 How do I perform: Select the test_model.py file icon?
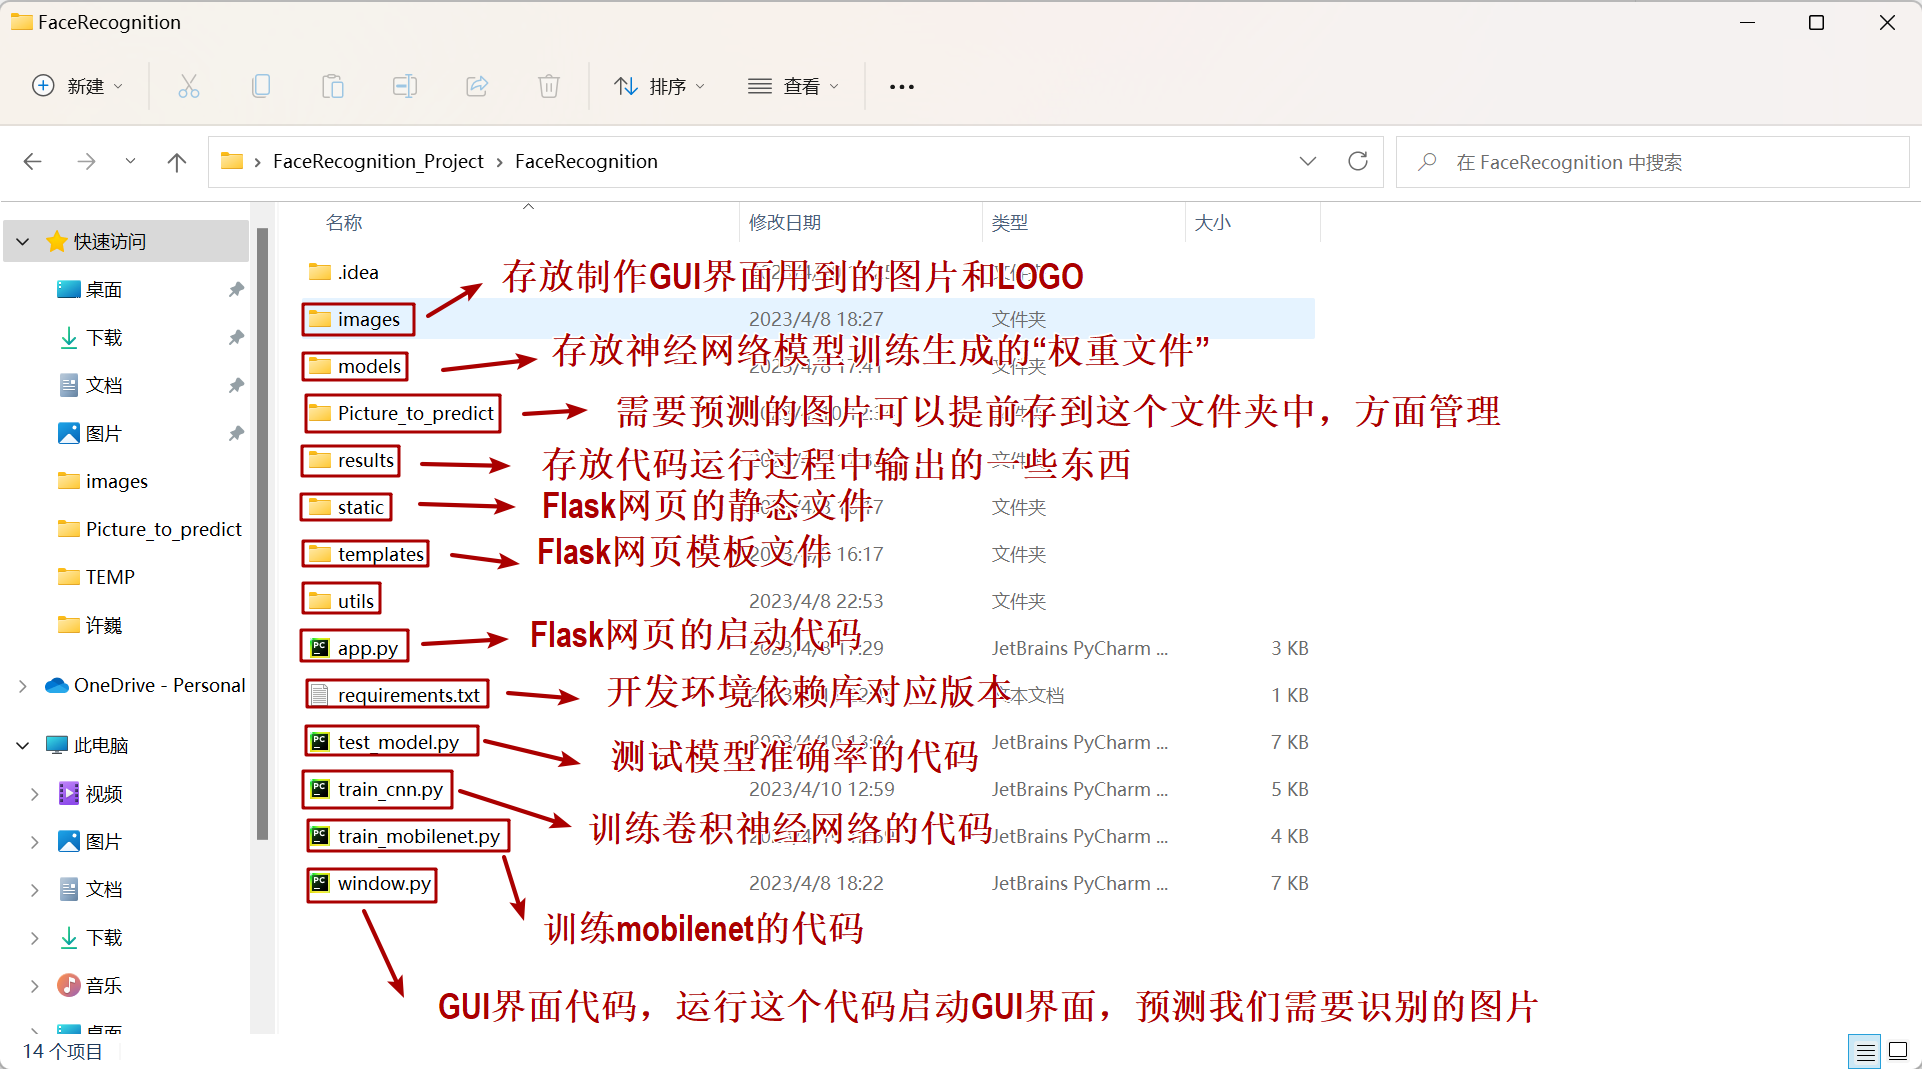click(x=320, y=741)
